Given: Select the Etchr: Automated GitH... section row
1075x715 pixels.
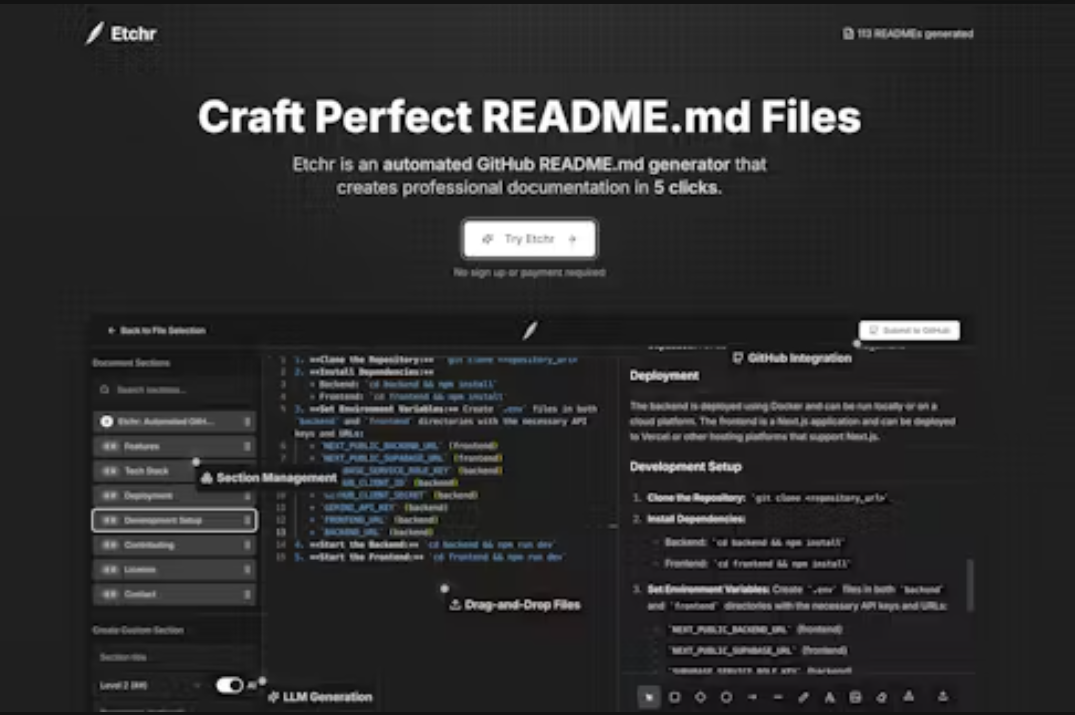Looking at the screenshot, I should click(174, 422).
